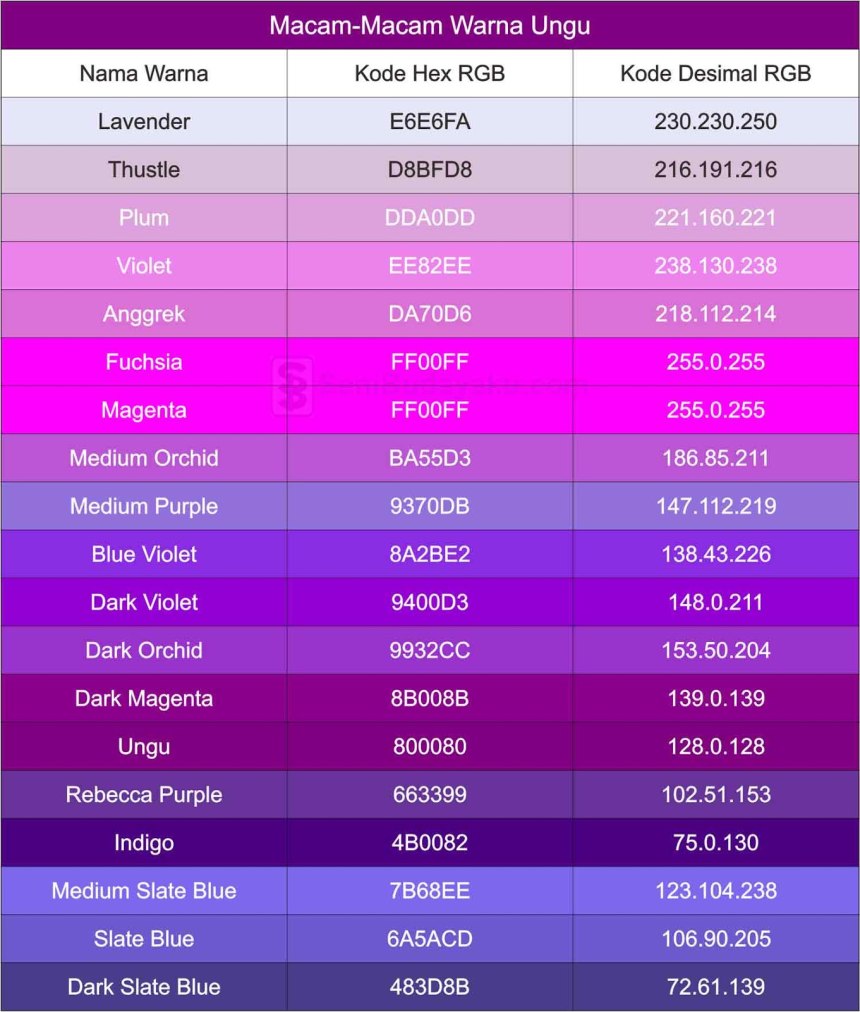Select the Dark Orchid hex 9932CC
860x1012 pixels.
coord(429,651)
